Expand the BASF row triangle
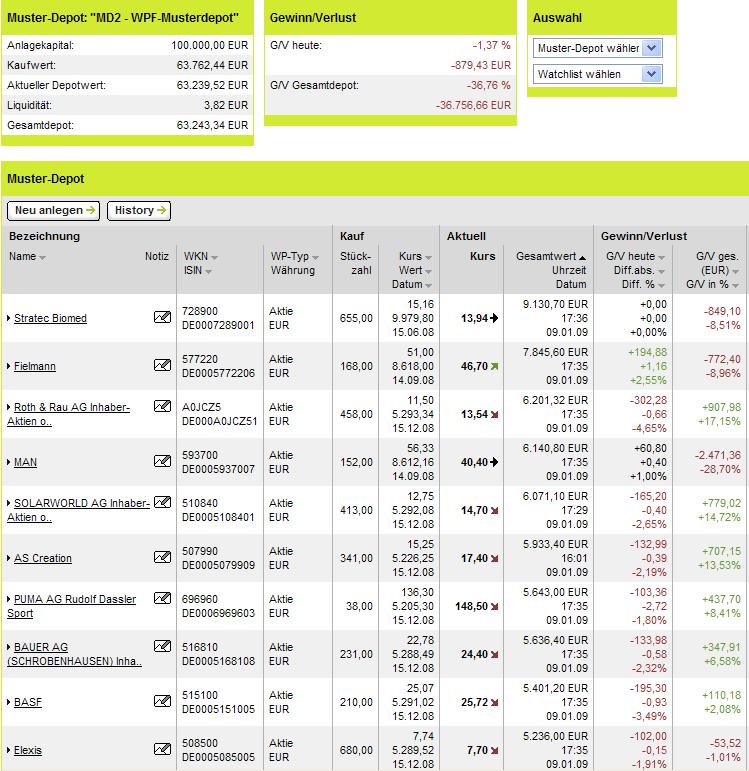The image size is (749, 771). [x=9, y=702]
